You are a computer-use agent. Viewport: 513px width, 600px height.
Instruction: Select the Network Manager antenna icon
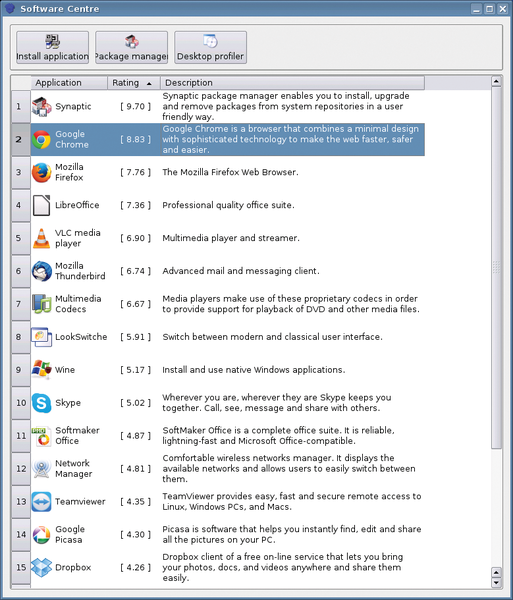[x=41, y=468]
